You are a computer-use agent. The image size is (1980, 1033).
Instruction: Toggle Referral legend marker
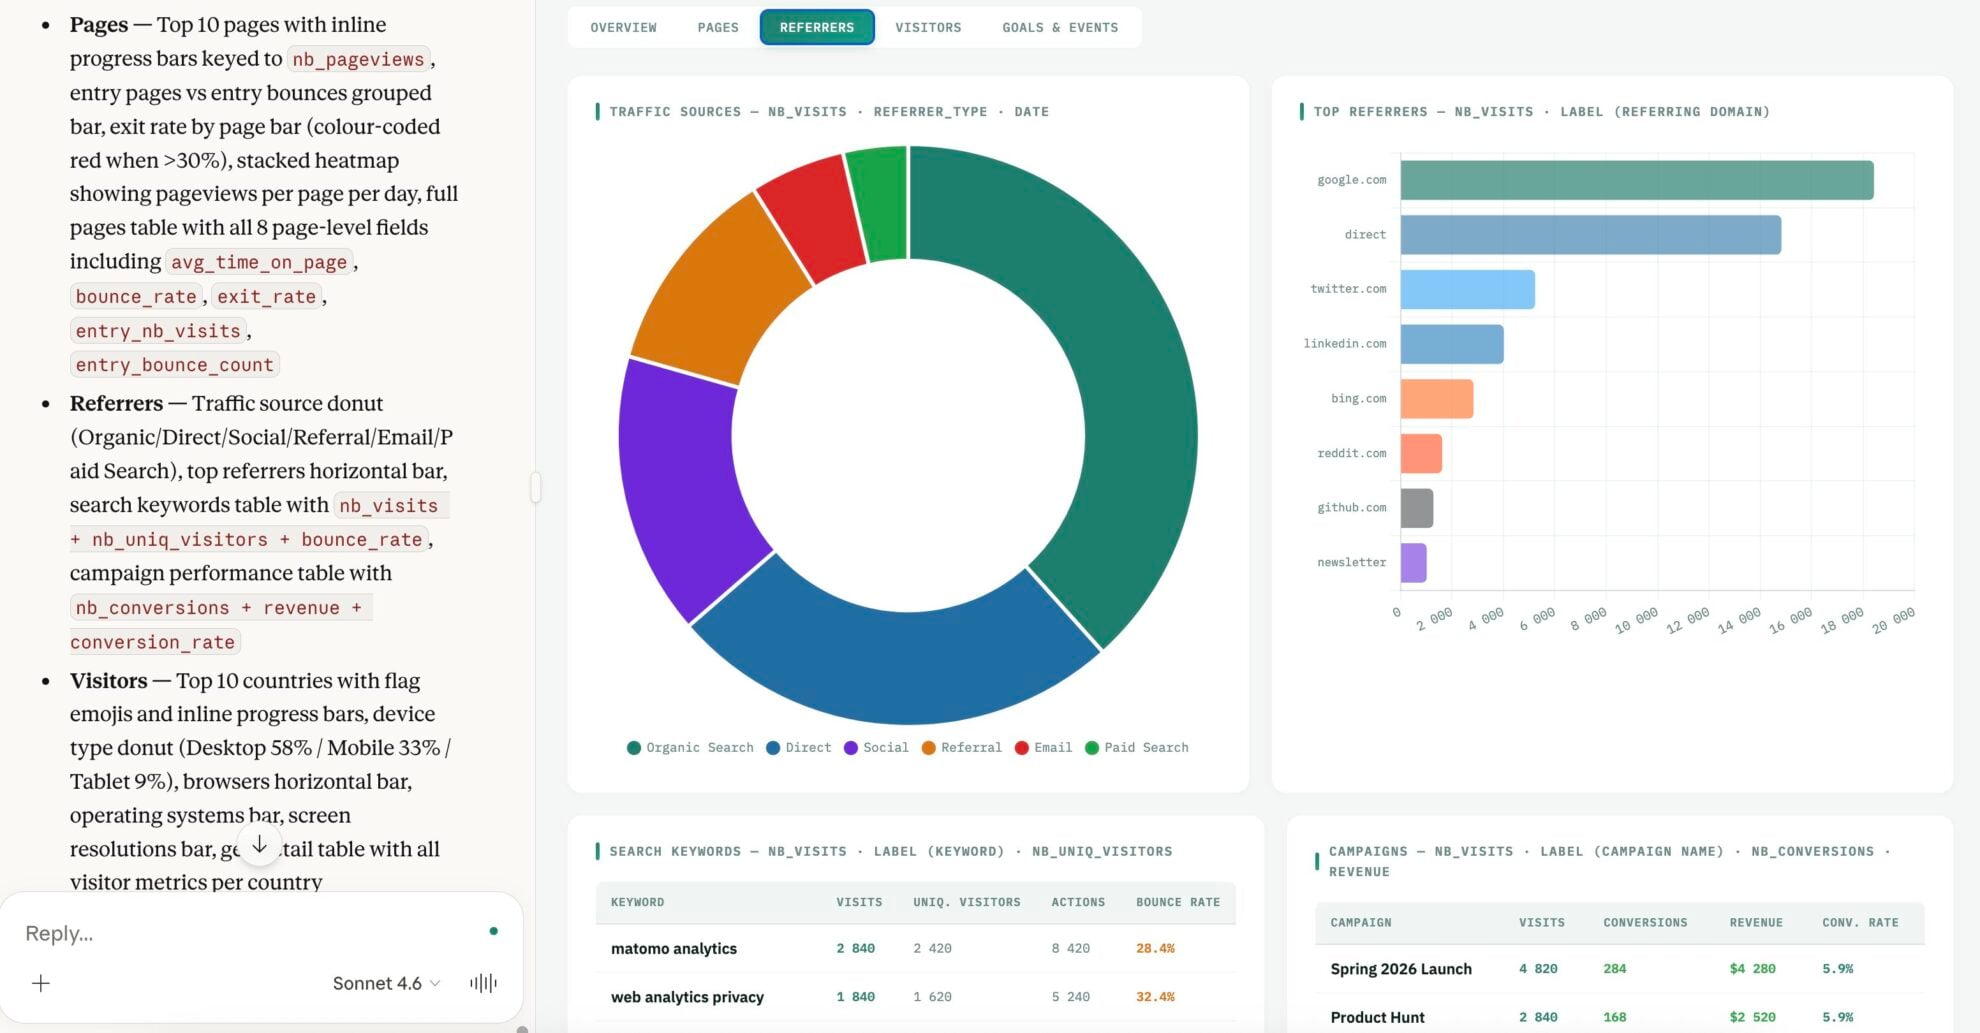point(961,747)
